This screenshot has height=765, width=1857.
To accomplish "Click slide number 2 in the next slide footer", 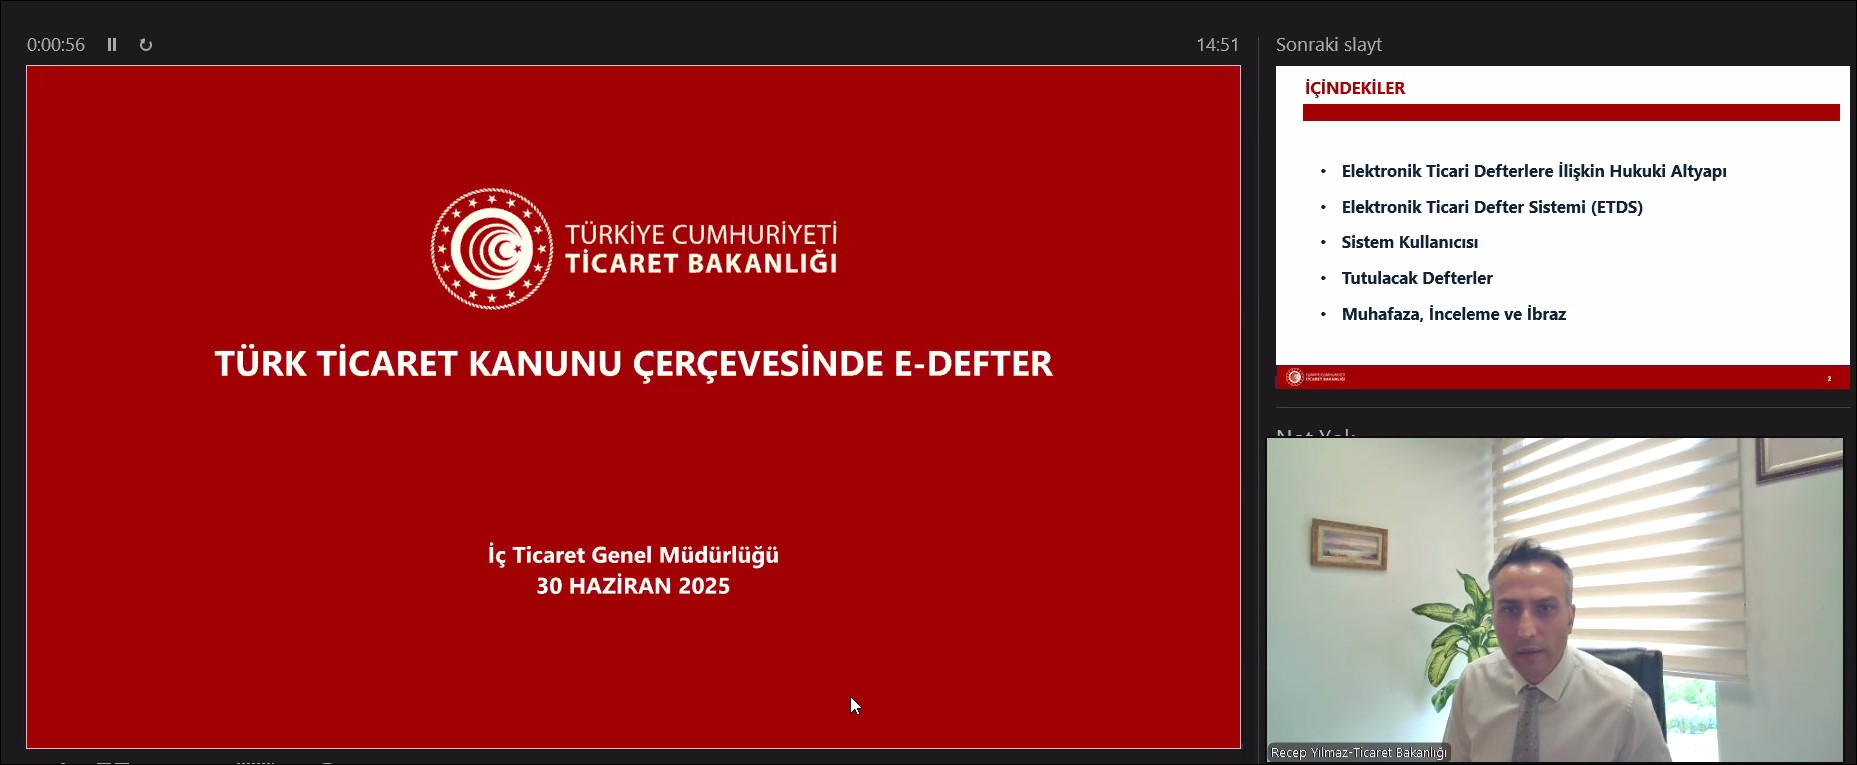I will 1829,378.
